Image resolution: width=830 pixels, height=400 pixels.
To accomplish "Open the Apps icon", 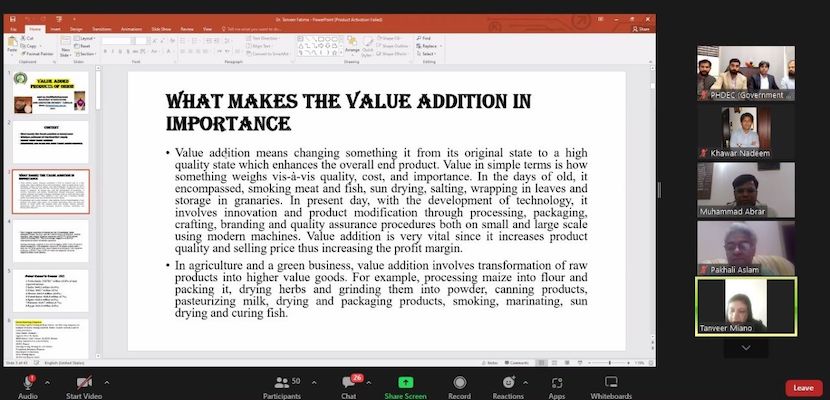I will click(x=557, y=382).
